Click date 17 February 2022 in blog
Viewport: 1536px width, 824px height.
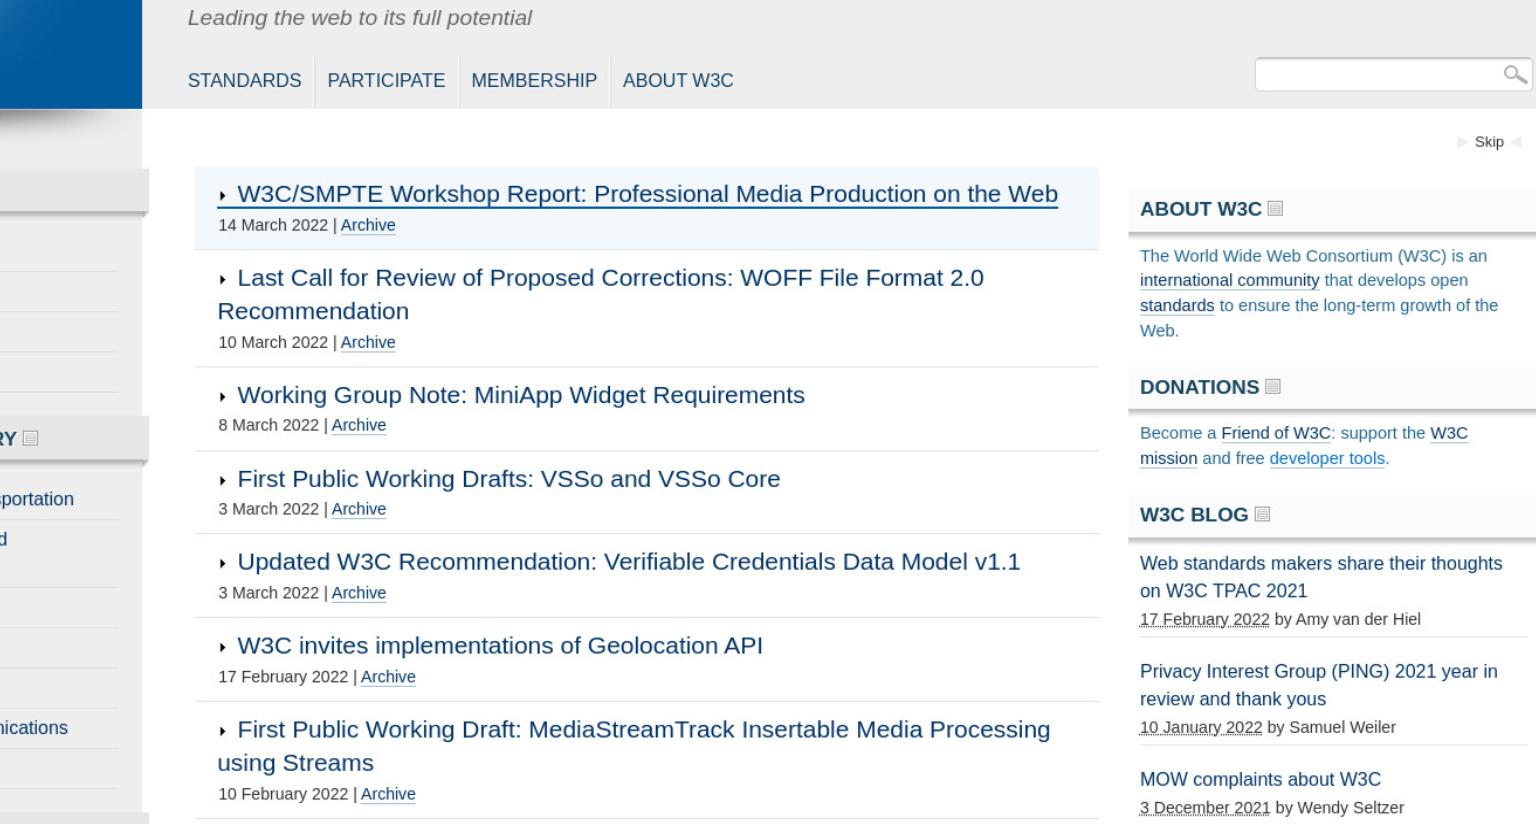tap(1204, 619)
